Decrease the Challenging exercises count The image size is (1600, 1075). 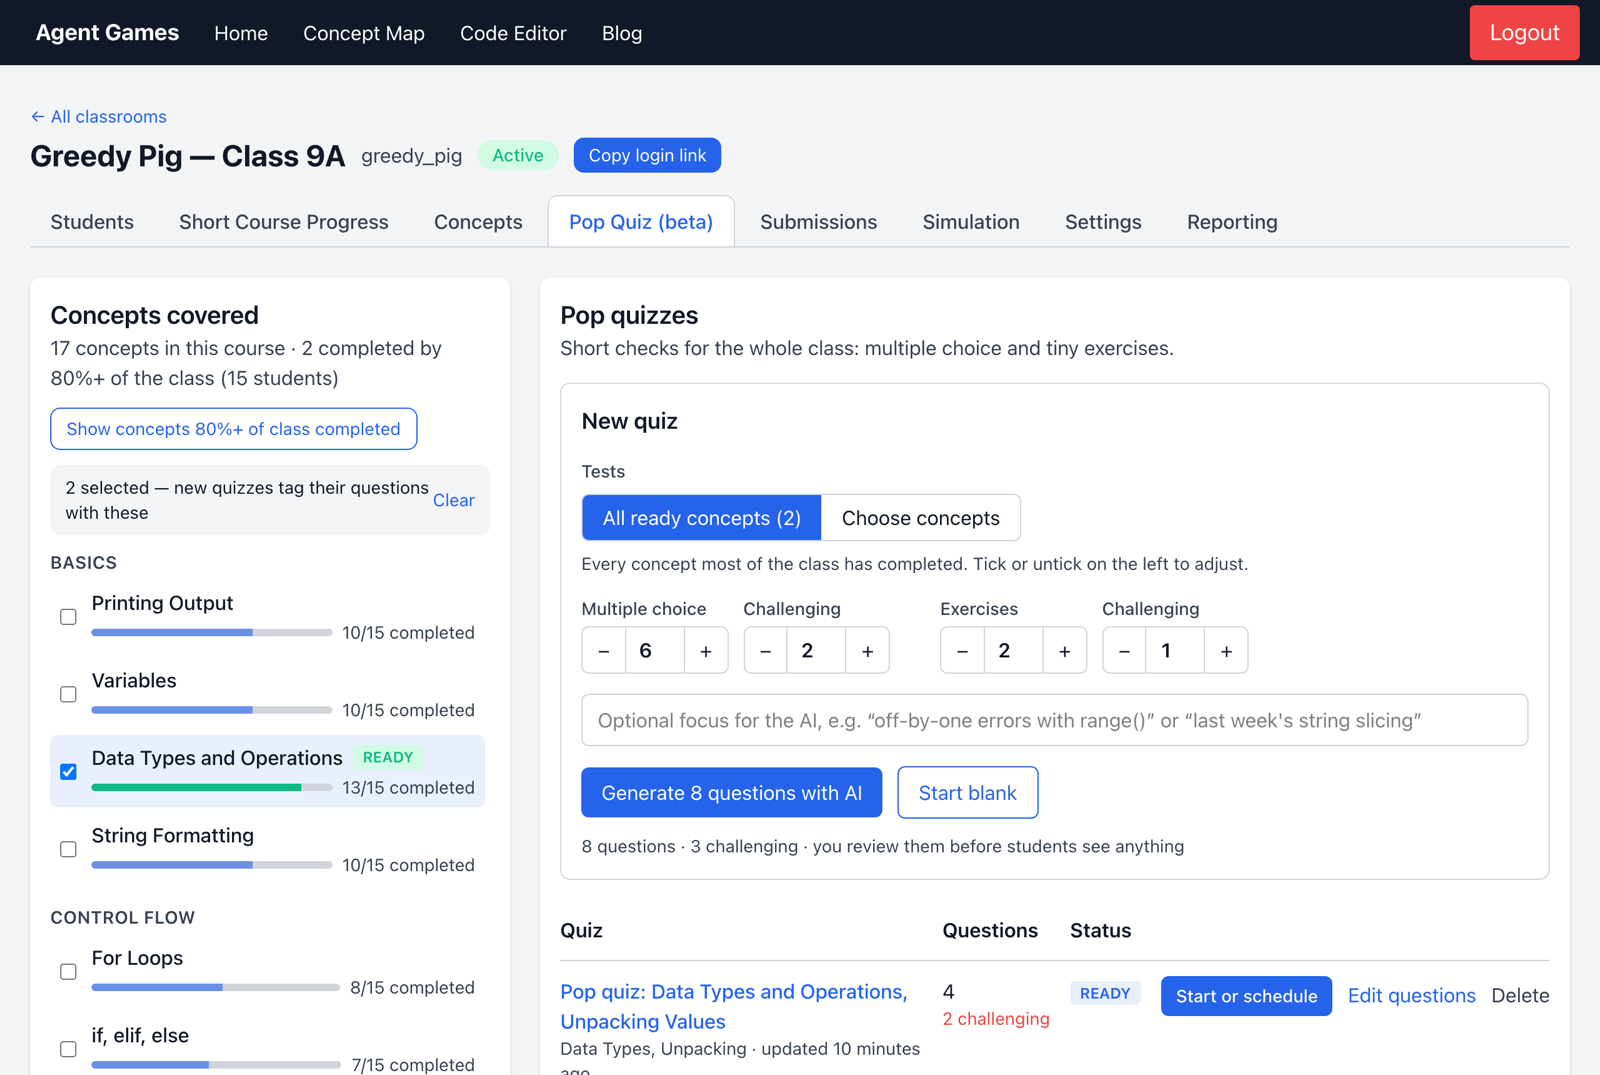tap(1124, 651)
